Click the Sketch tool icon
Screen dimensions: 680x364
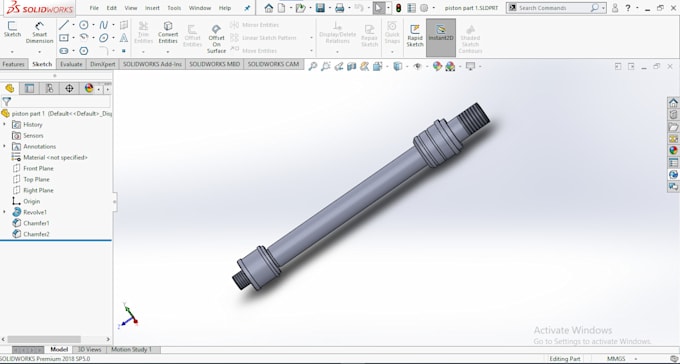12,29
